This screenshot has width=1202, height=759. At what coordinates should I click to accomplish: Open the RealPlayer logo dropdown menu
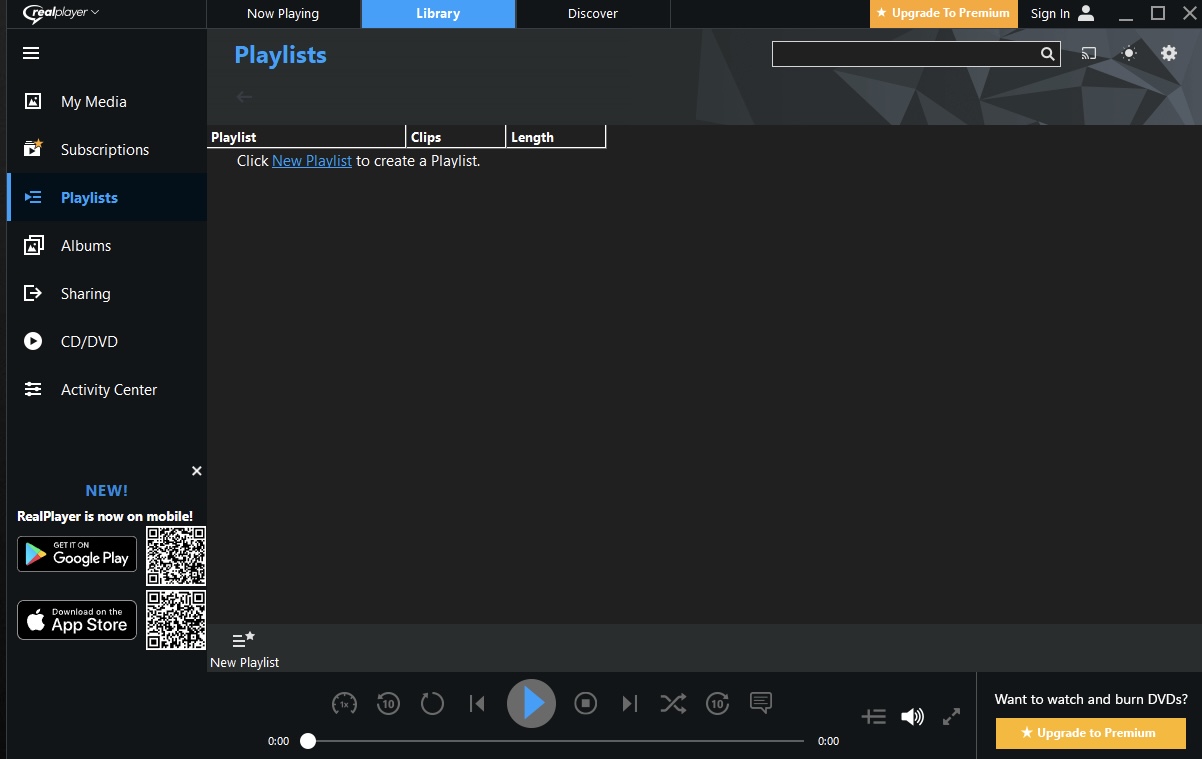click(60, 13)
